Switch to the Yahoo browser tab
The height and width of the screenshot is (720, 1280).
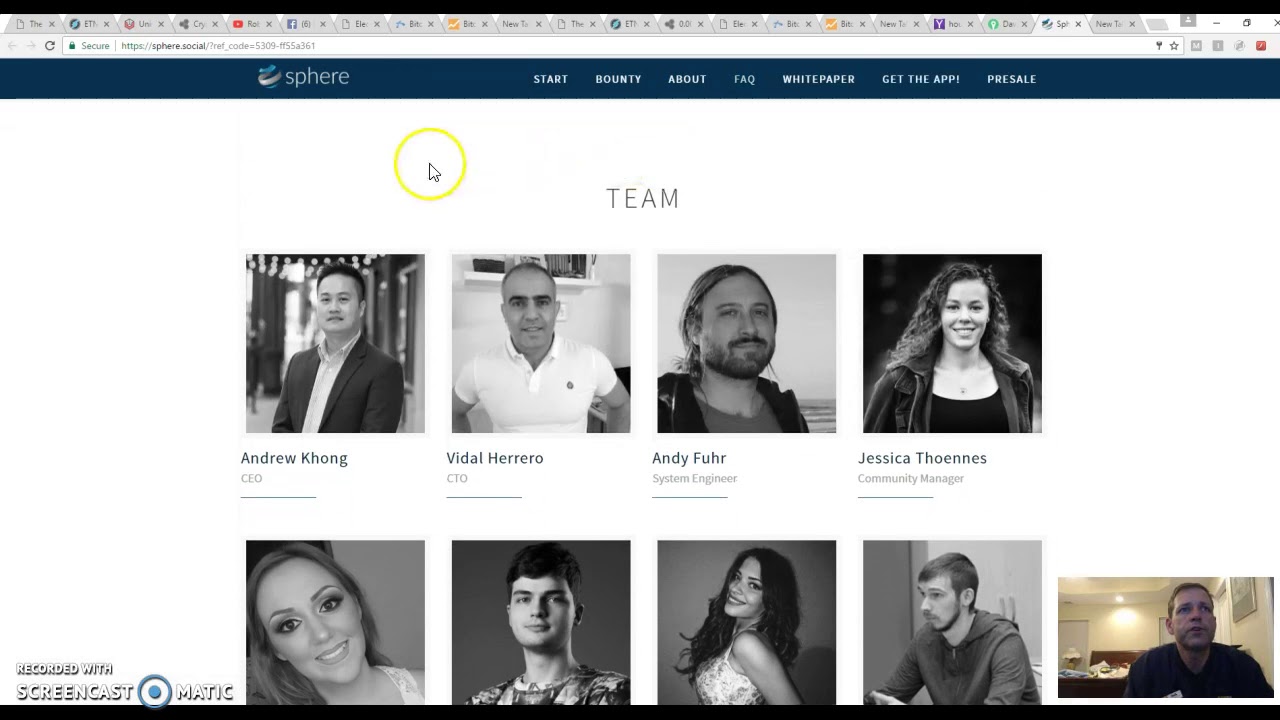coord(951,24)
